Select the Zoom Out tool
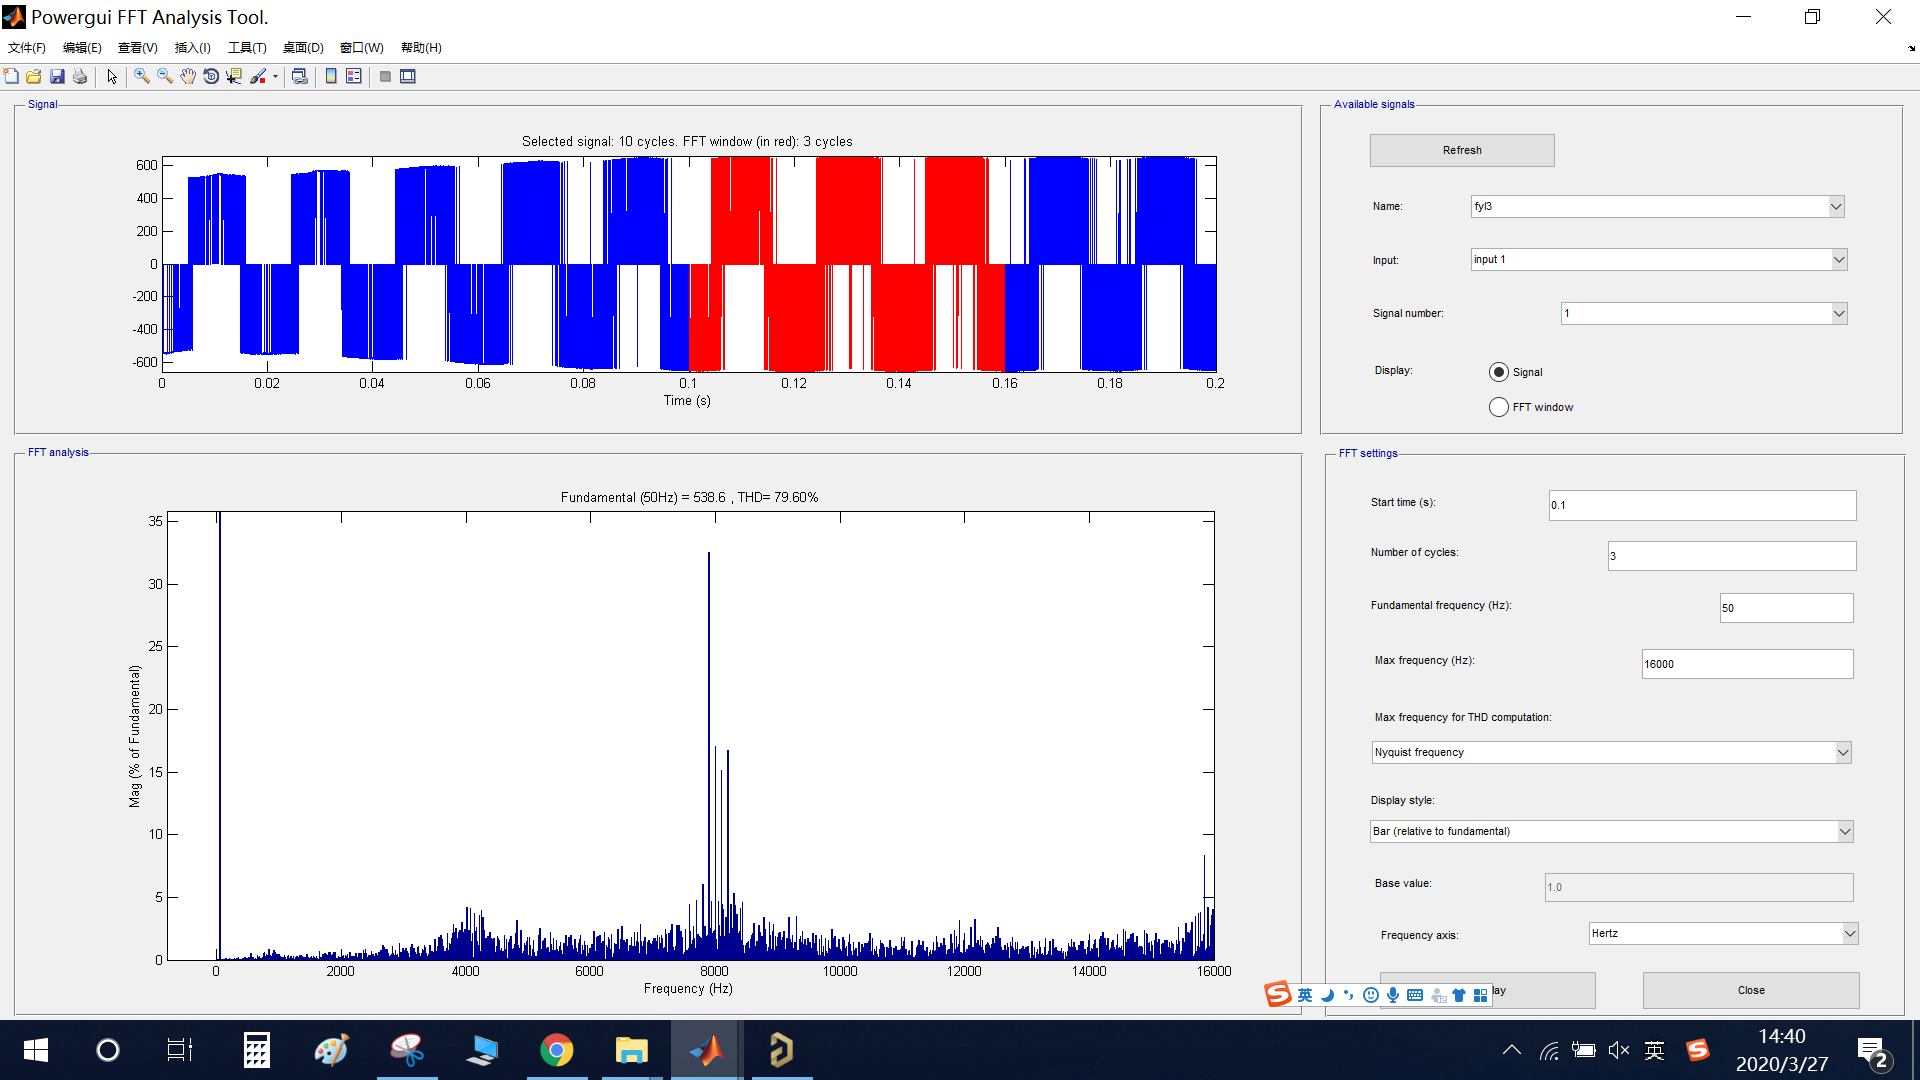The width and height of the screenshot is (1920, 1080). (x=165, y=76)
